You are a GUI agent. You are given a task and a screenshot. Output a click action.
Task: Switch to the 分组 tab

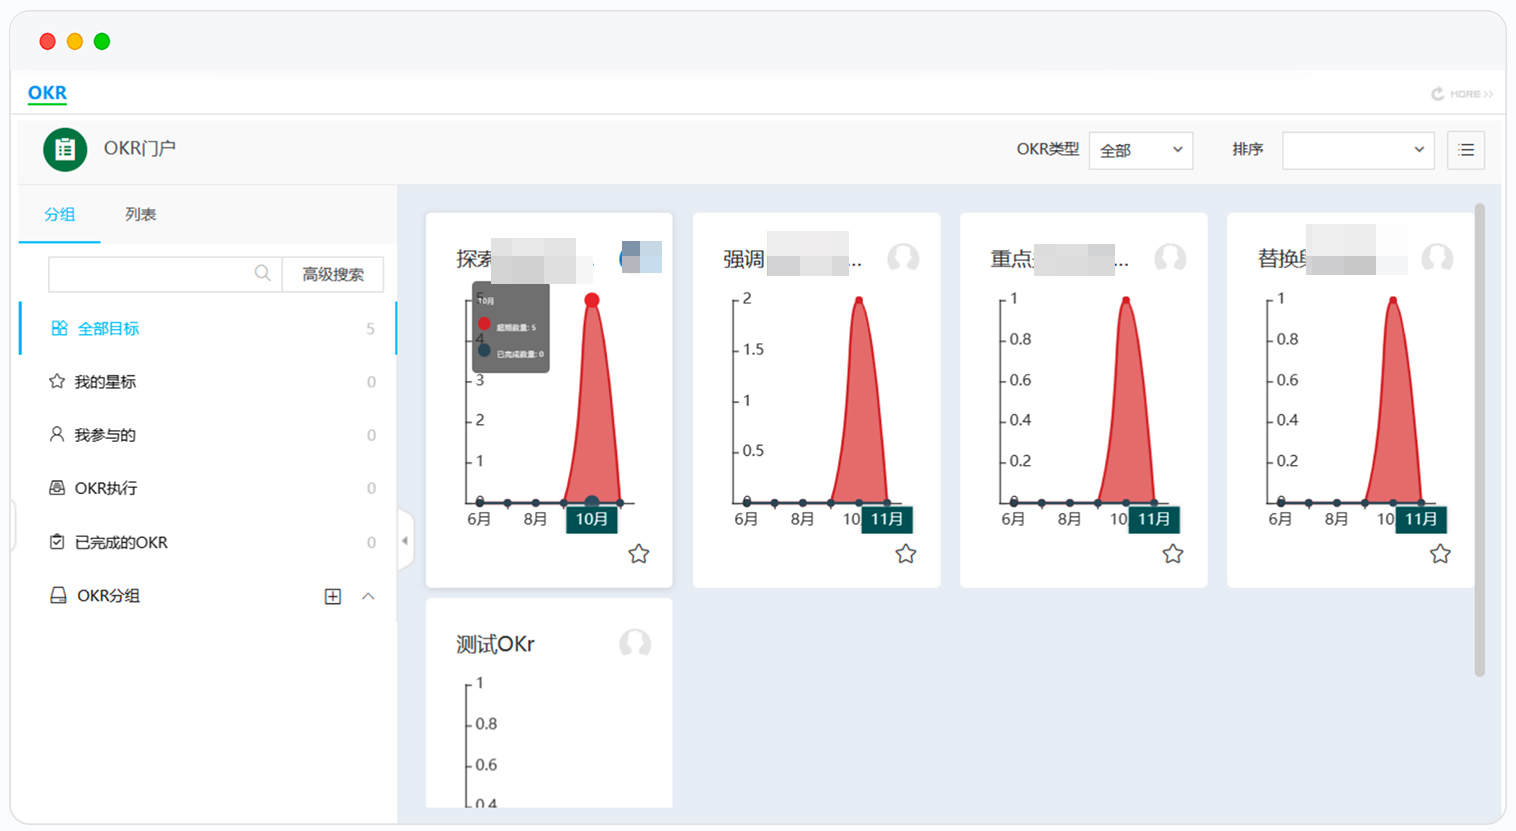pyautogui.click(x=60, y=214)
